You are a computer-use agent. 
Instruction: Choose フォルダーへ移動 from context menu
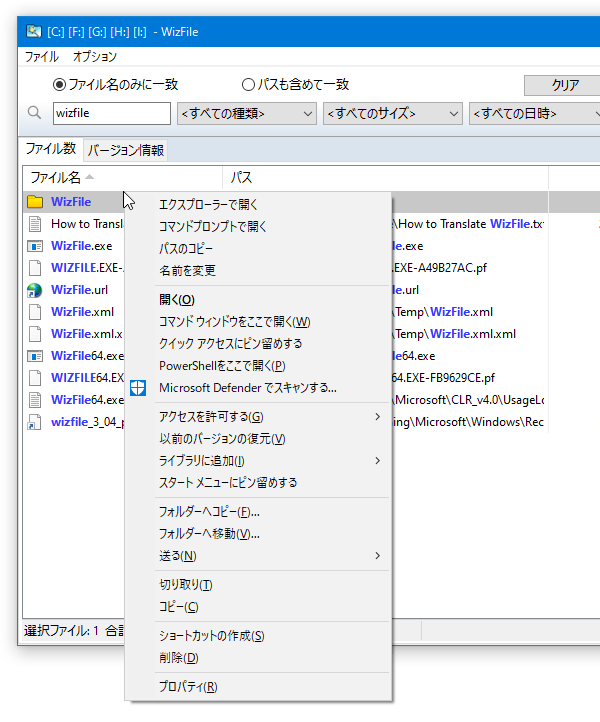(x=258, y=534)
